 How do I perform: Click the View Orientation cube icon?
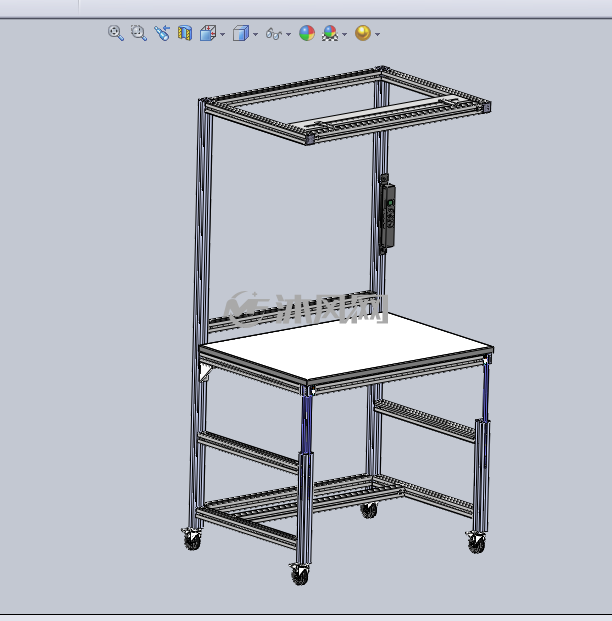(208, 33)
